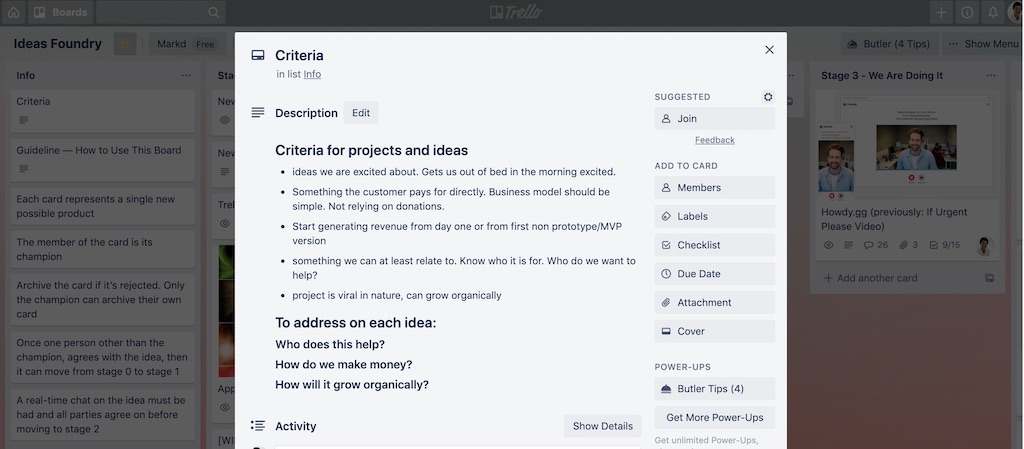Click the Ideas Foundry board title

click(x=57, y=44)
